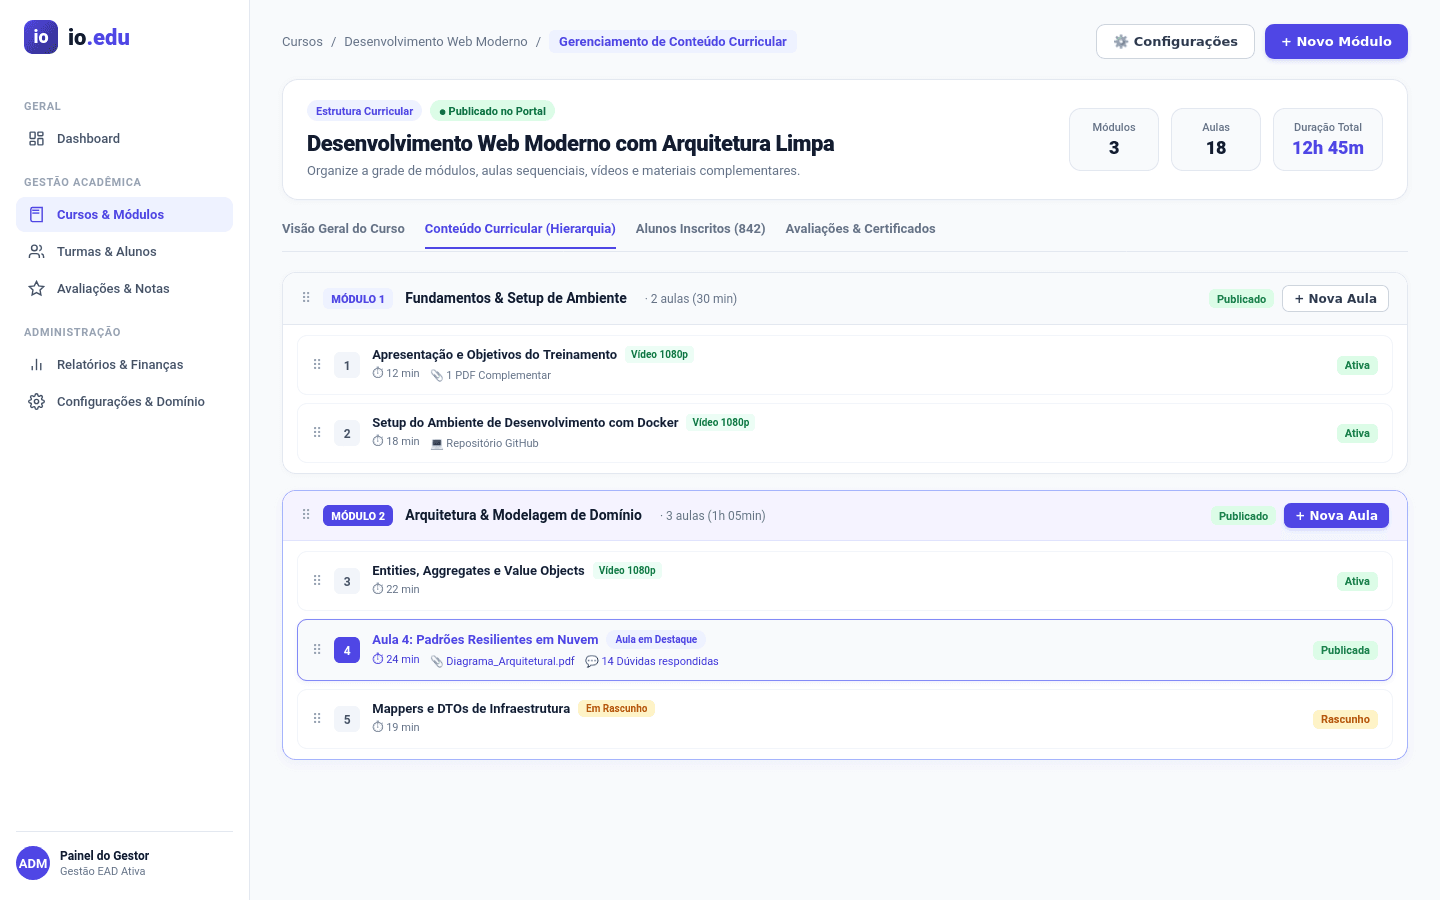The image size is (1440, 900).
Task: Click drag handle of Mappers e DTOs lesson
Action: (317, 719)
